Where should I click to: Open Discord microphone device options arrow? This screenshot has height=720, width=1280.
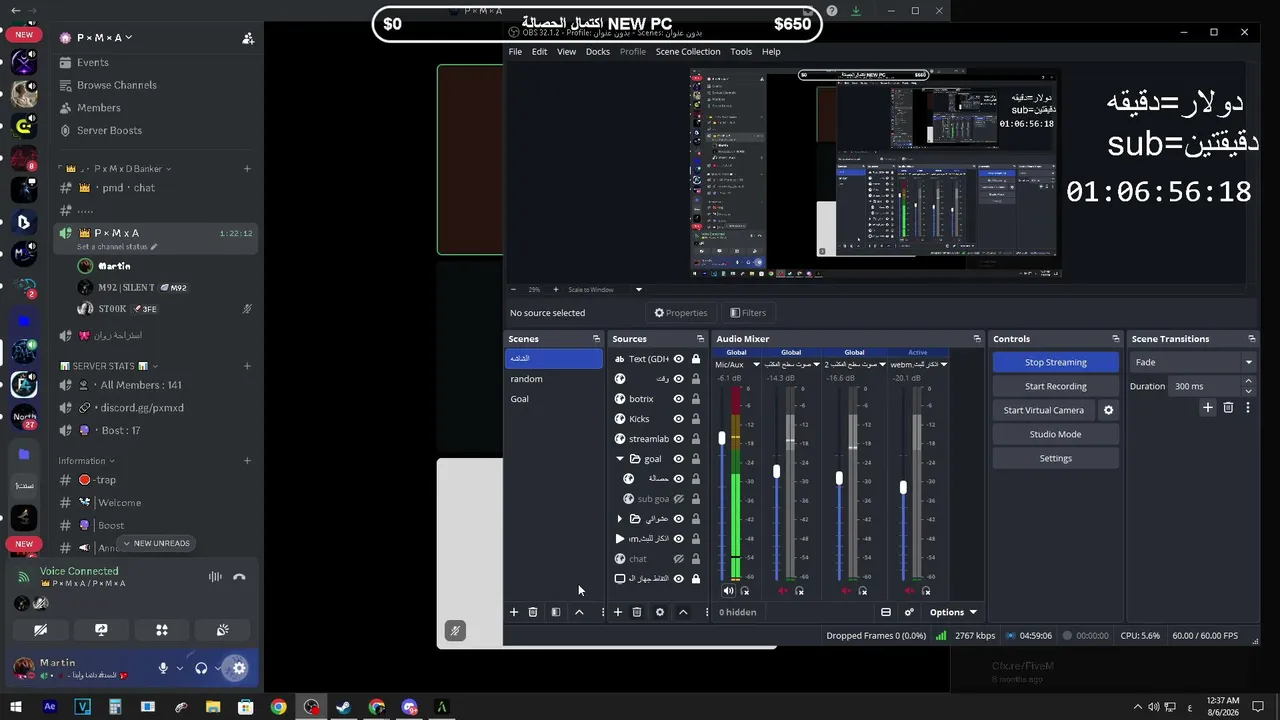point(180,668)
